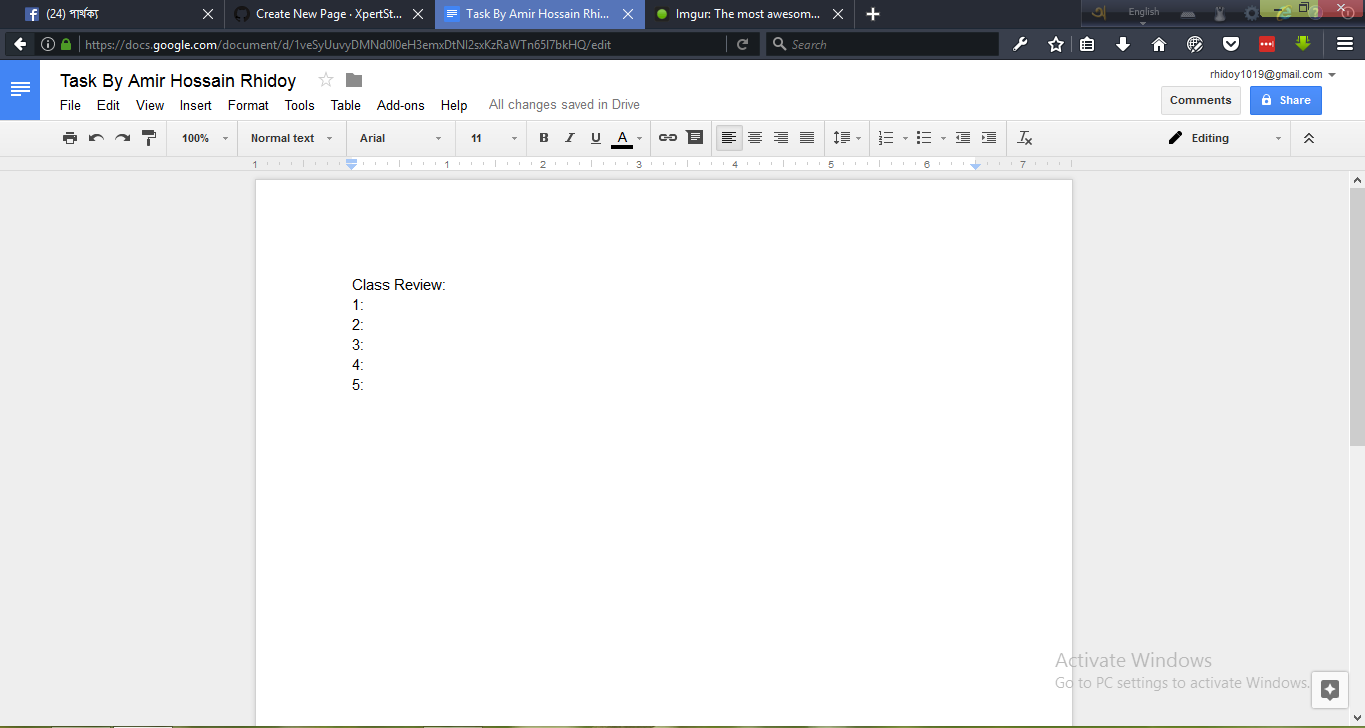The width and height of the screenshot is (1365, 728).
Task: Hide the menus with the double chevron
Action: (1309, 138)
